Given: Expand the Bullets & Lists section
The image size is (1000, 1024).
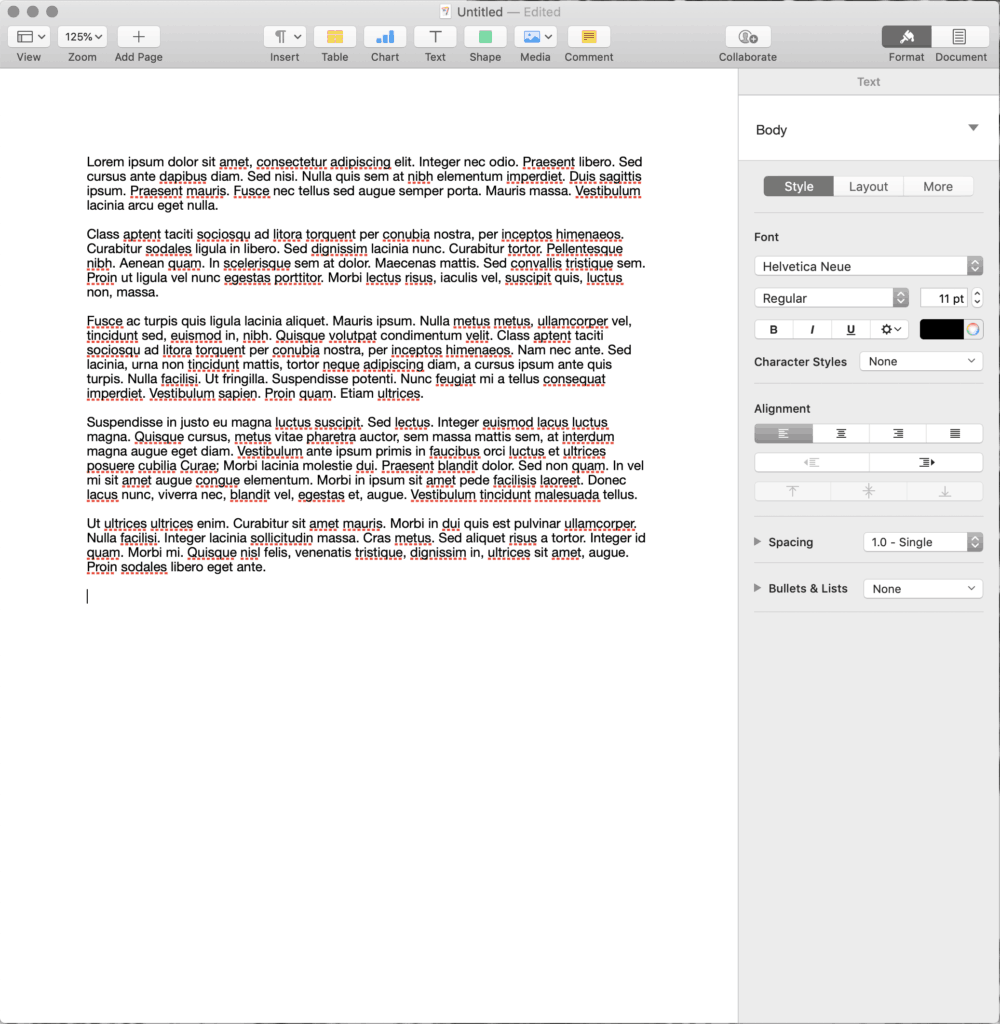Looking at the screenshot, I should pos(758,588).
